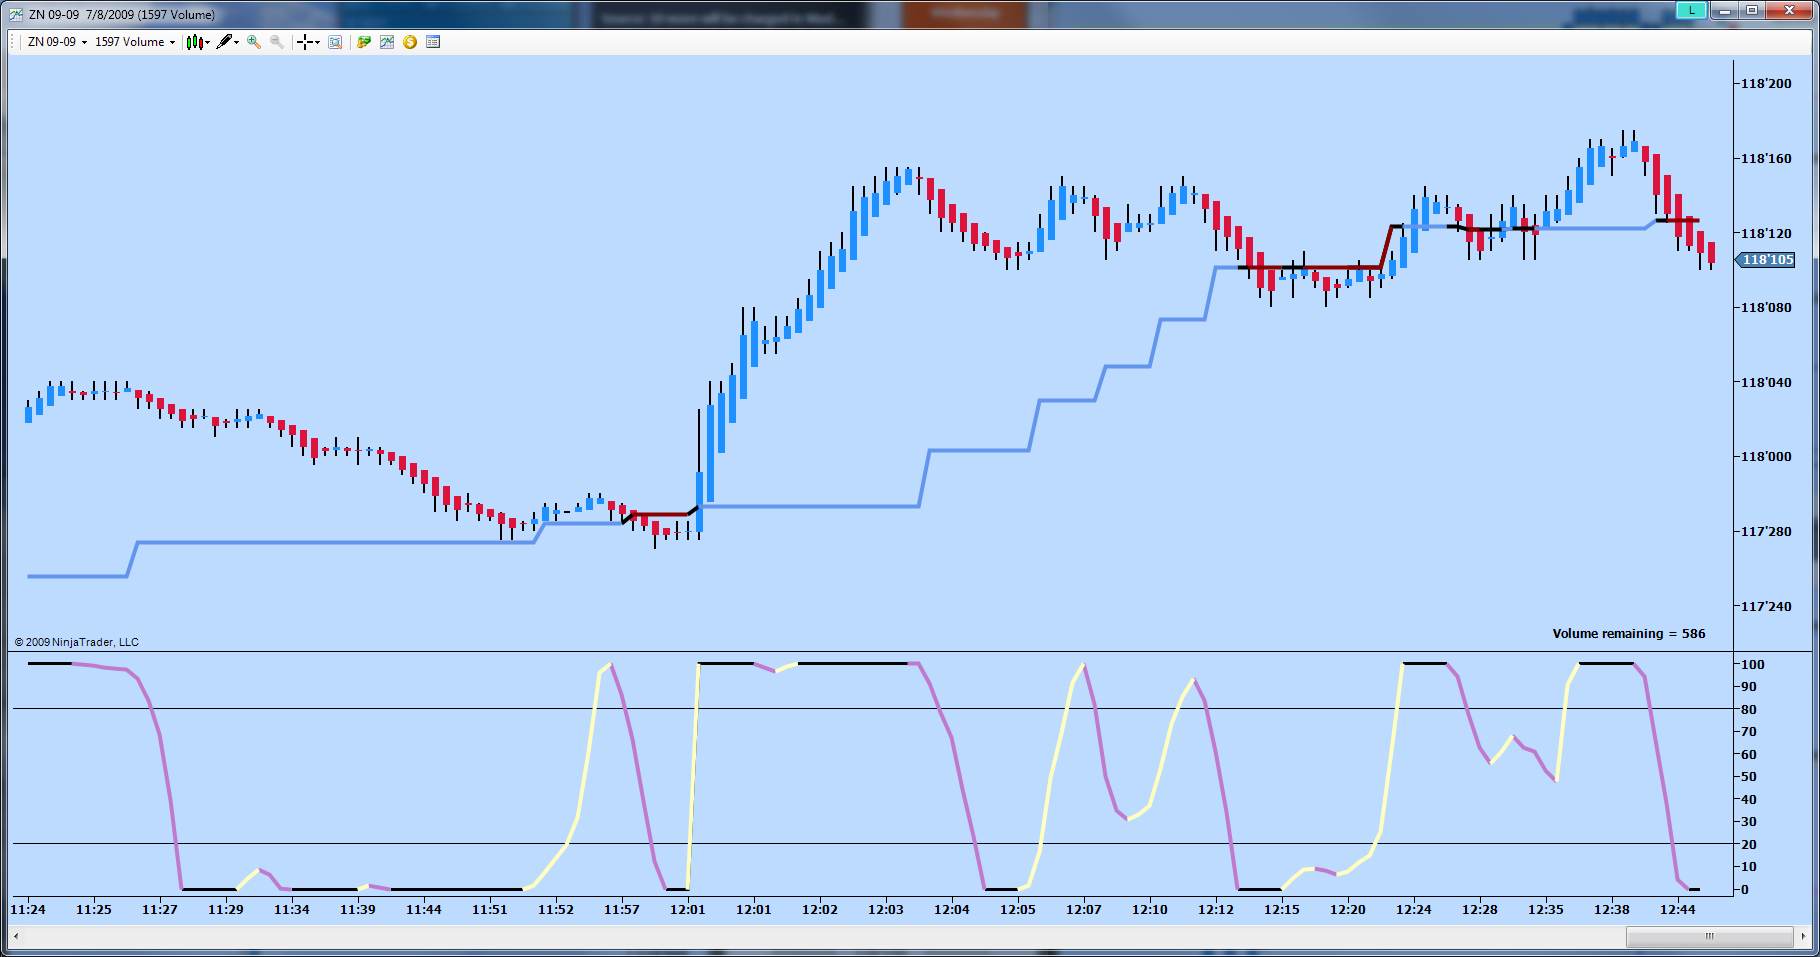1820x957 pixels.
Task: Click the 118'105 current price marker
Action: (x=1765, y=260)
